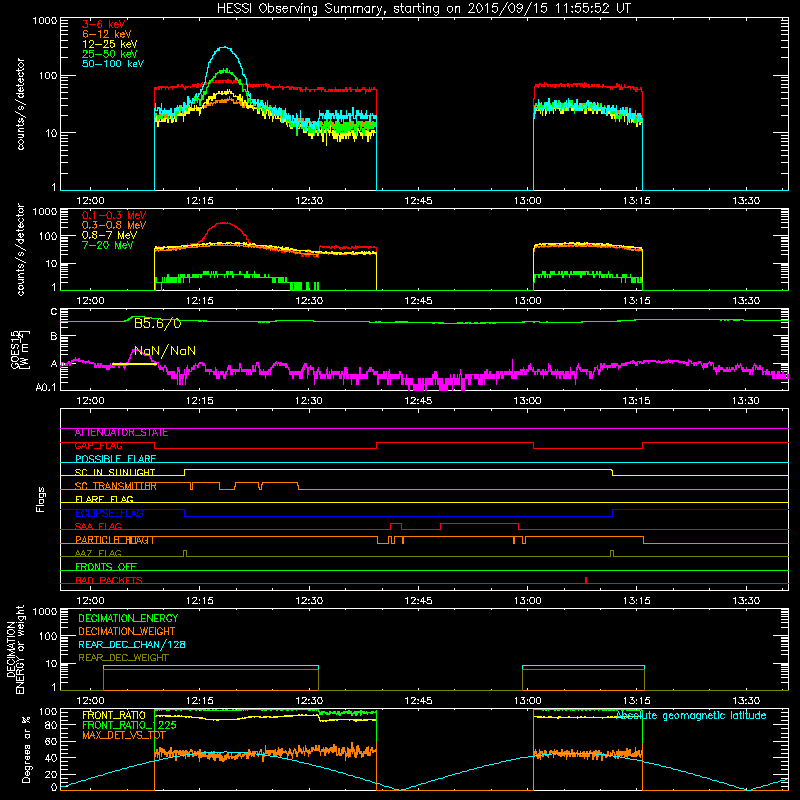Click the BAD_PACKETS red tick marker

(586, 580)
